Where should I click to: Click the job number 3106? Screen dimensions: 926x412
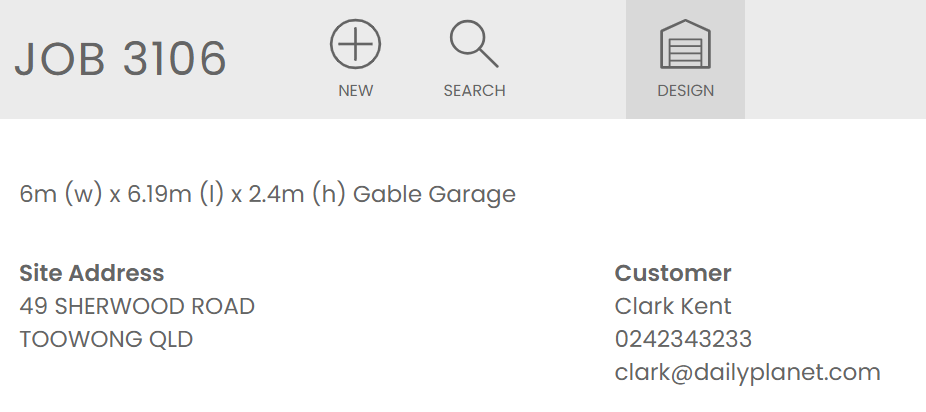174,60
